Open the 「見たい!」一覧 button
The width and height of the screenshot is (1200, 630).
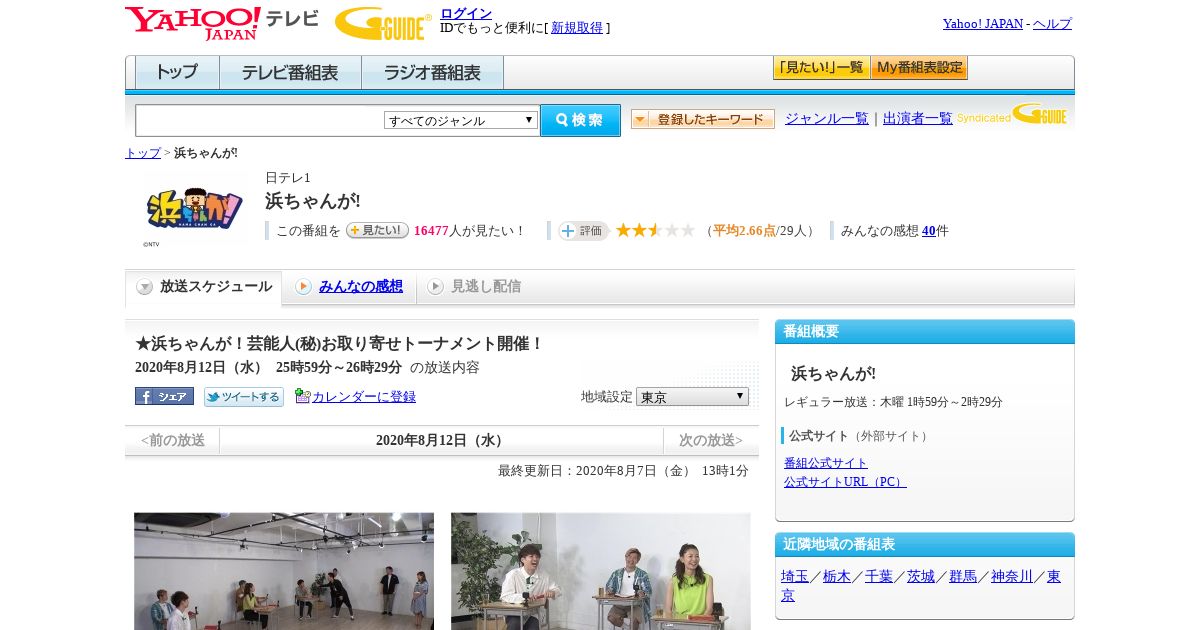tap(821, 68)
